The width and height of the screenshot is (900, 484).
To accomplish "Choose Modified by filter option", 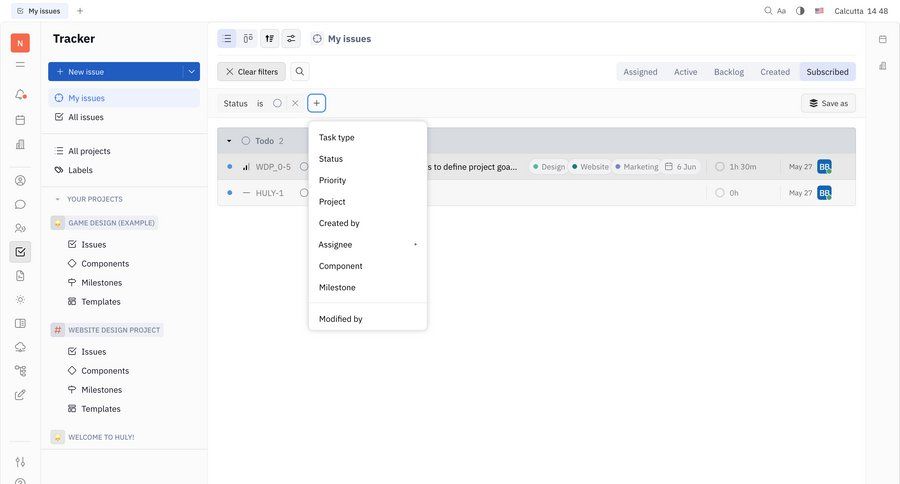I will tap(367, 319).
